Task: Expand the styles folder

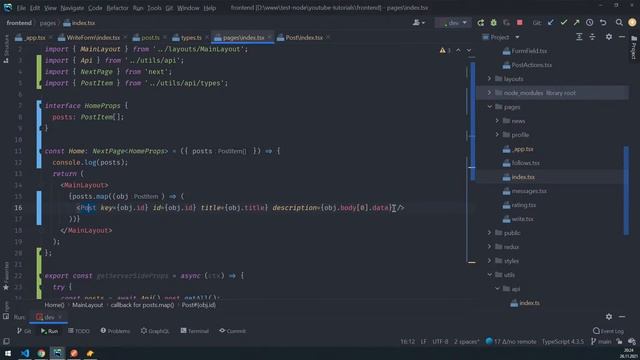Action: (x=489, y=260)
